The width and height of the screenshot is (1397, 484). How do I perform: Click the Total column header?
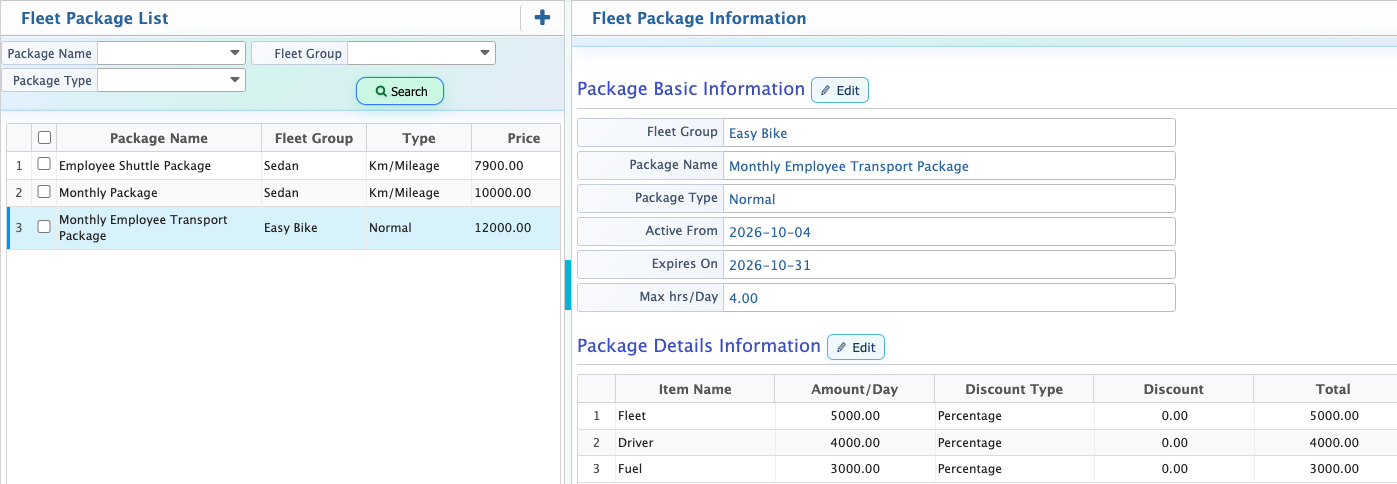[x=1325, y=389]
